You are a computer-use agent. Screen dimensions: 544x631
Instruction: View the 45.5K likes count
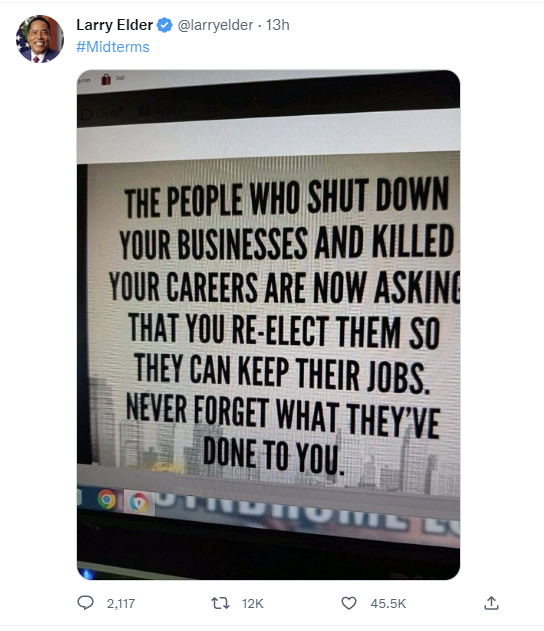tap(388, 603)
